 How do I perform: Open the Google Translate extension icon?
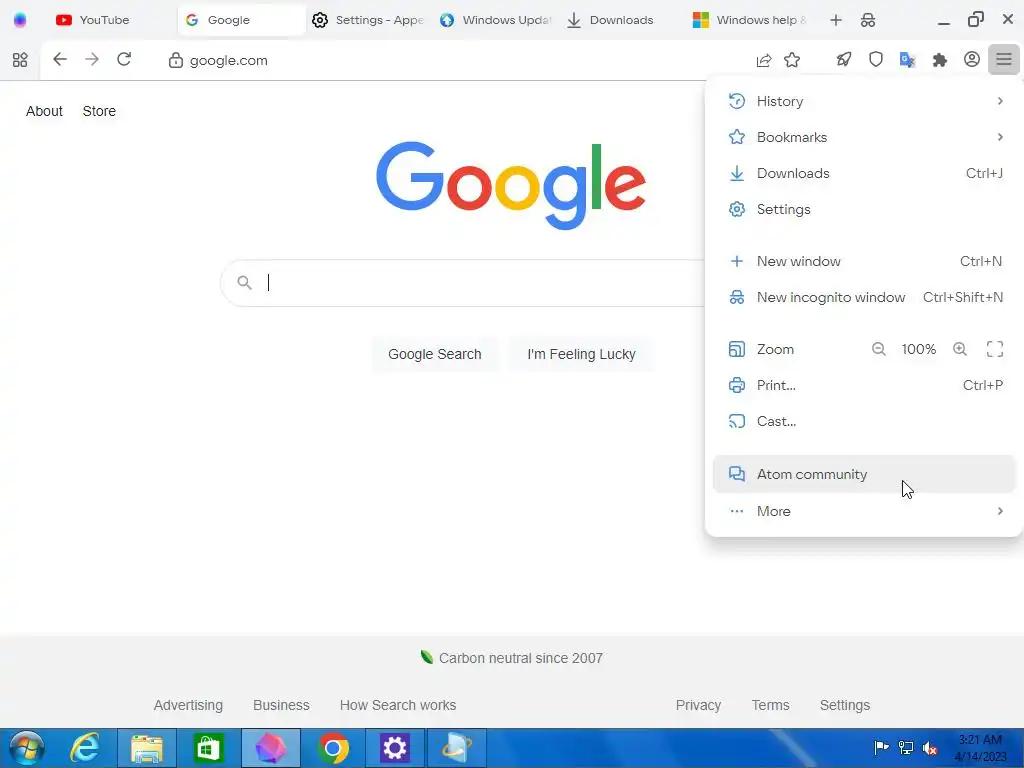[x=907, y=60]
